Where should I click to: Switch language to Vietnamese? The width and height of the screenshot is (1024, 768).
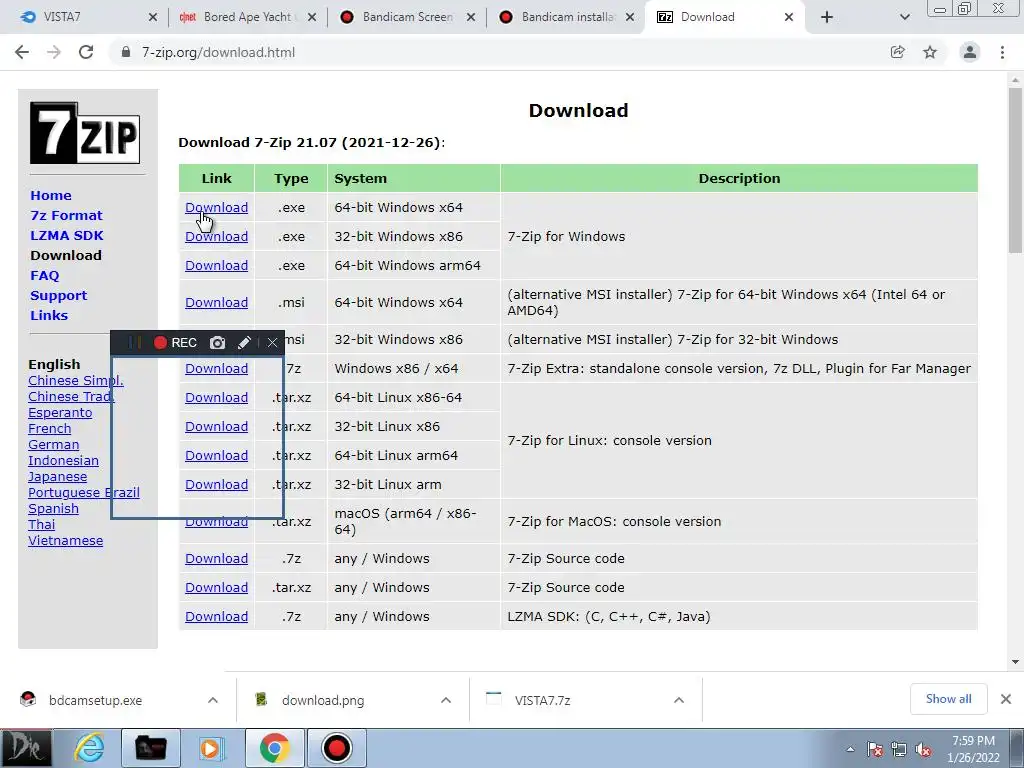pyautogui.click(x=65, y=541)
